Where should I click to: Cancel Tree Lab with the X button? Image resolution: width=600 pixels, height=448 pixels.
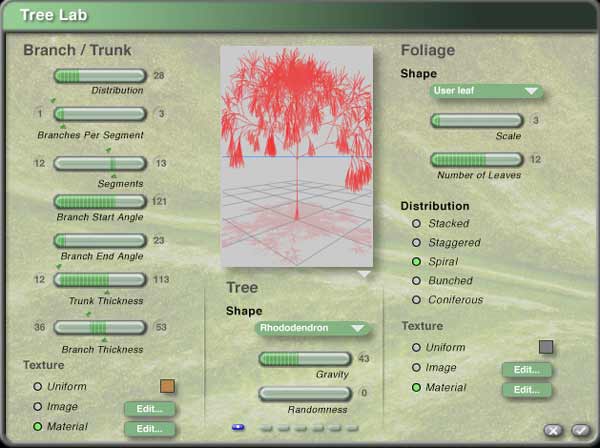pyautogui.click(x=553, y=430)
